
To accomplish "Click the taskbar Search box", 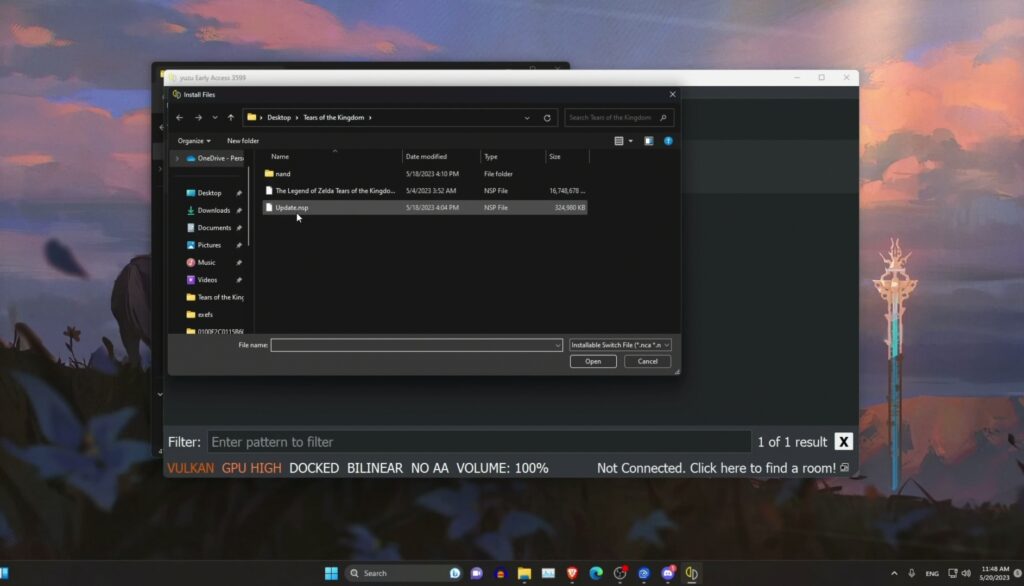I will coord(403,573).
